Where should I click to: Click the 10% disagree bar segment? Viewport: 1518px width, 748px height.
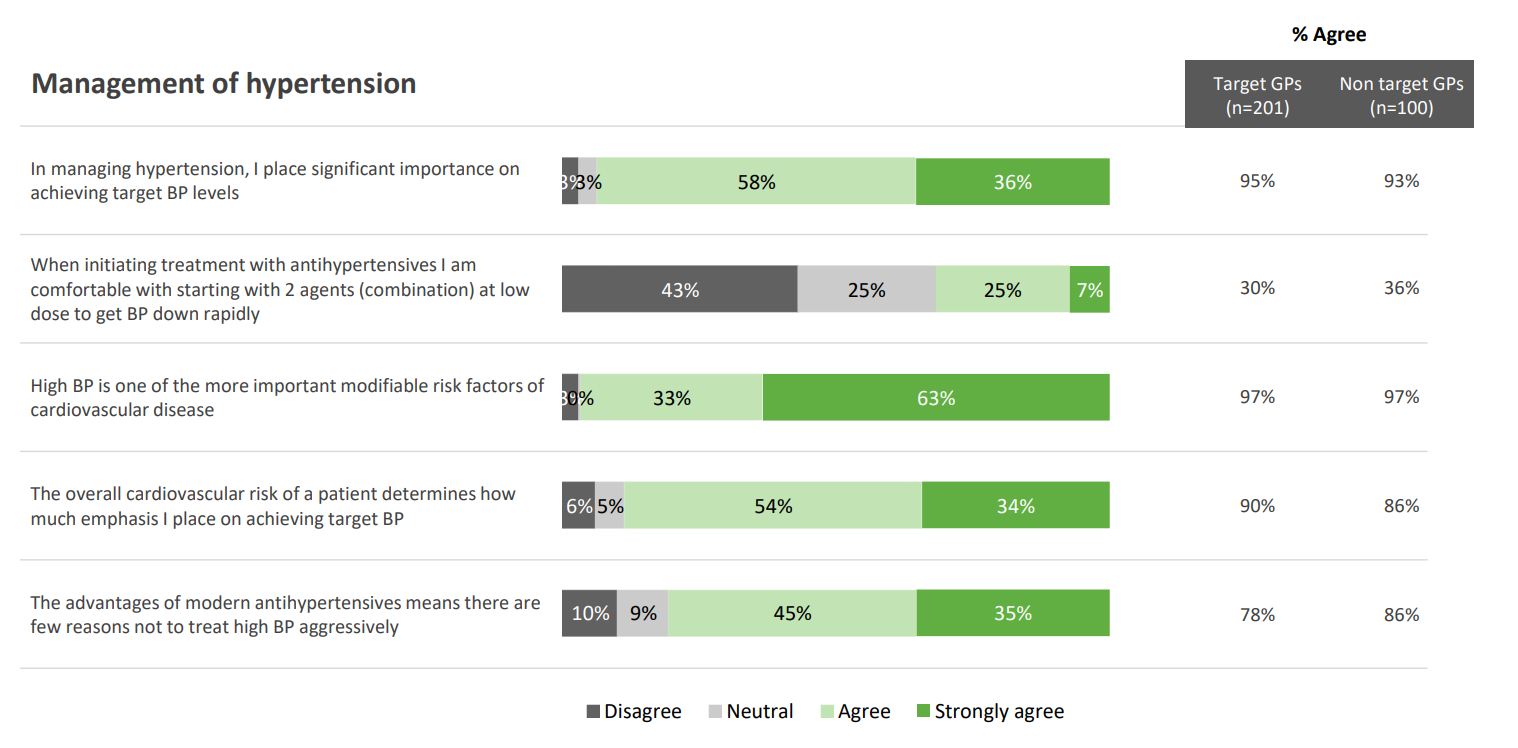point(590,613)
